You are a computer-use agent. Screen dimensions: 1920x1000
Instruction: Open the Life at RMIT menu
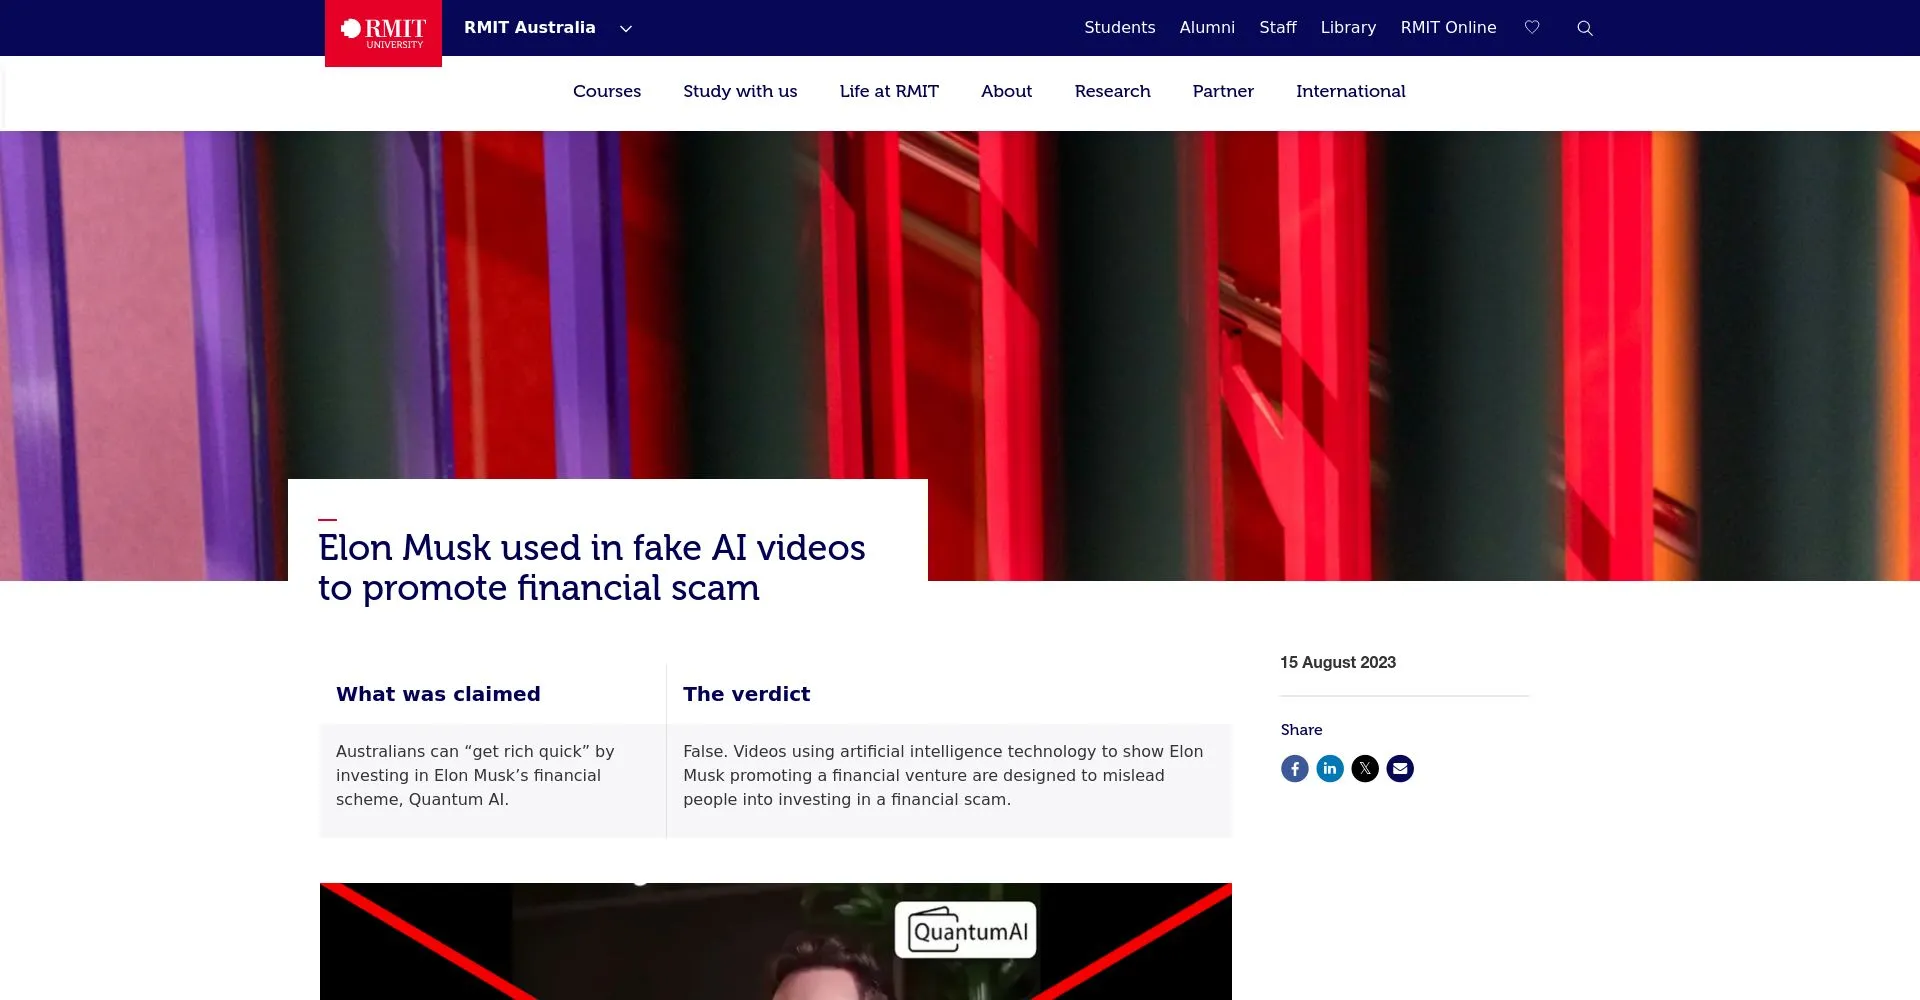point(889,91)
